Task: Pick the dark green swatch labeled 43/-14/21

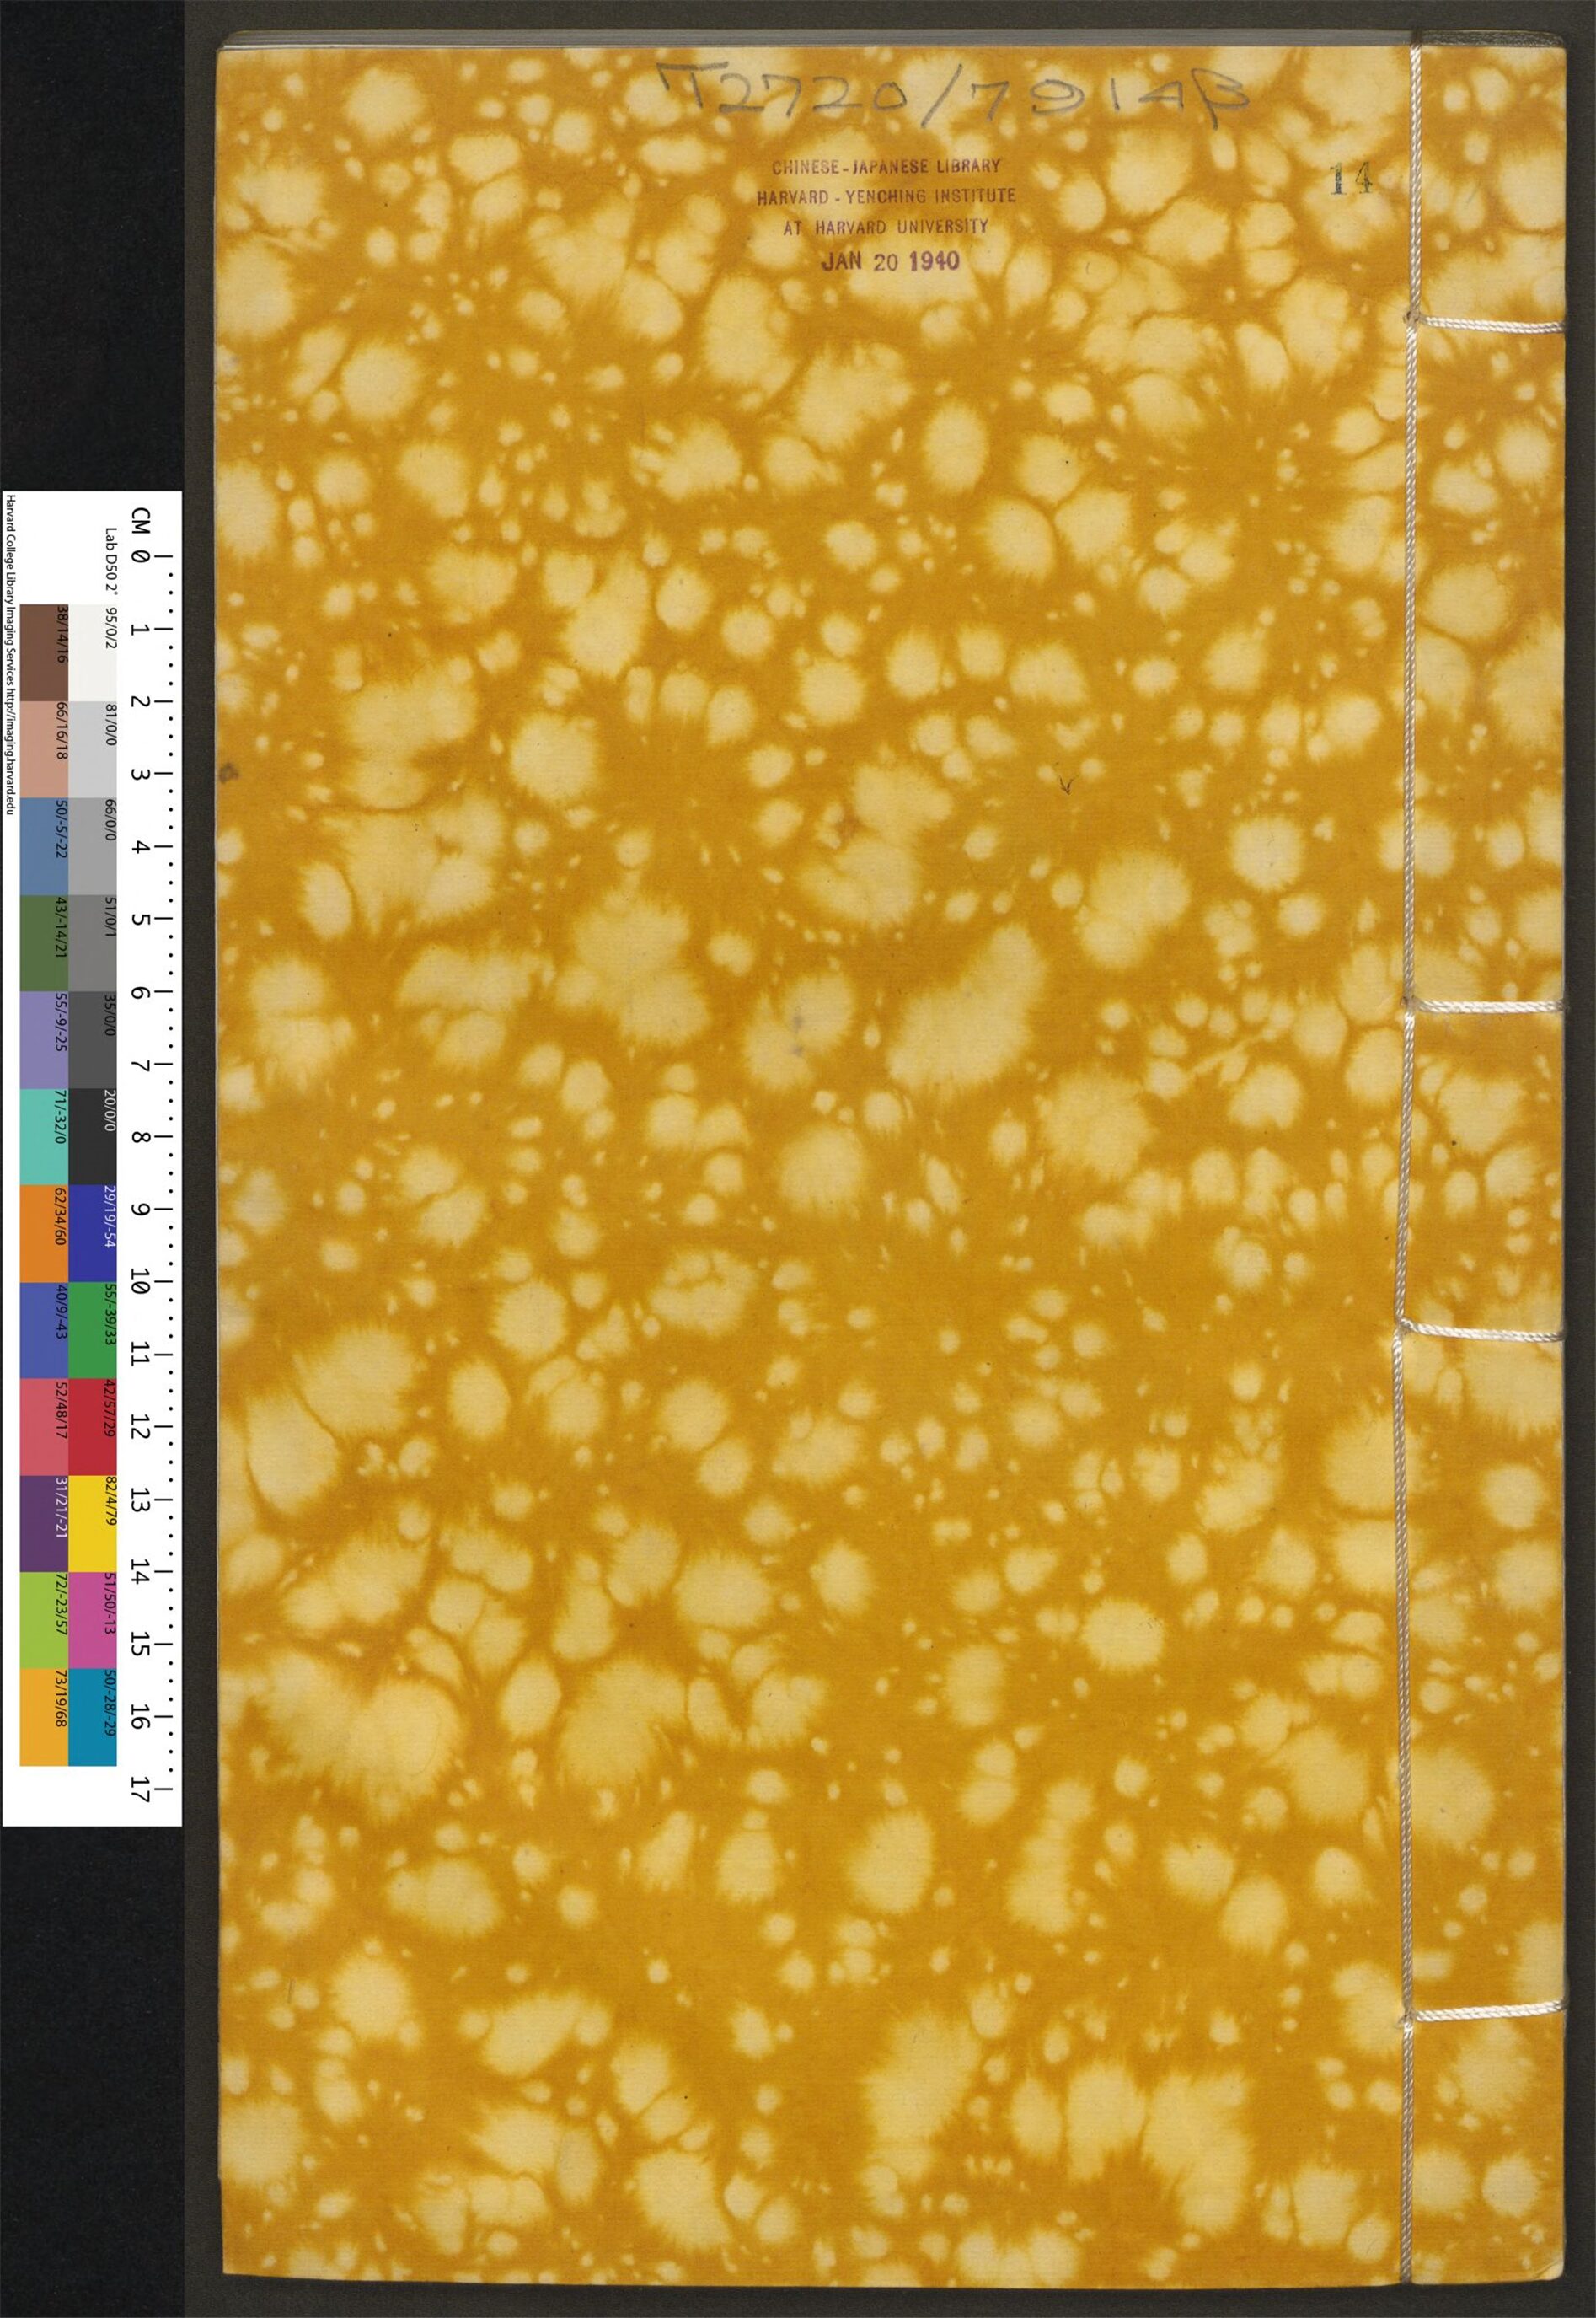Action: [x=46, y=943]
